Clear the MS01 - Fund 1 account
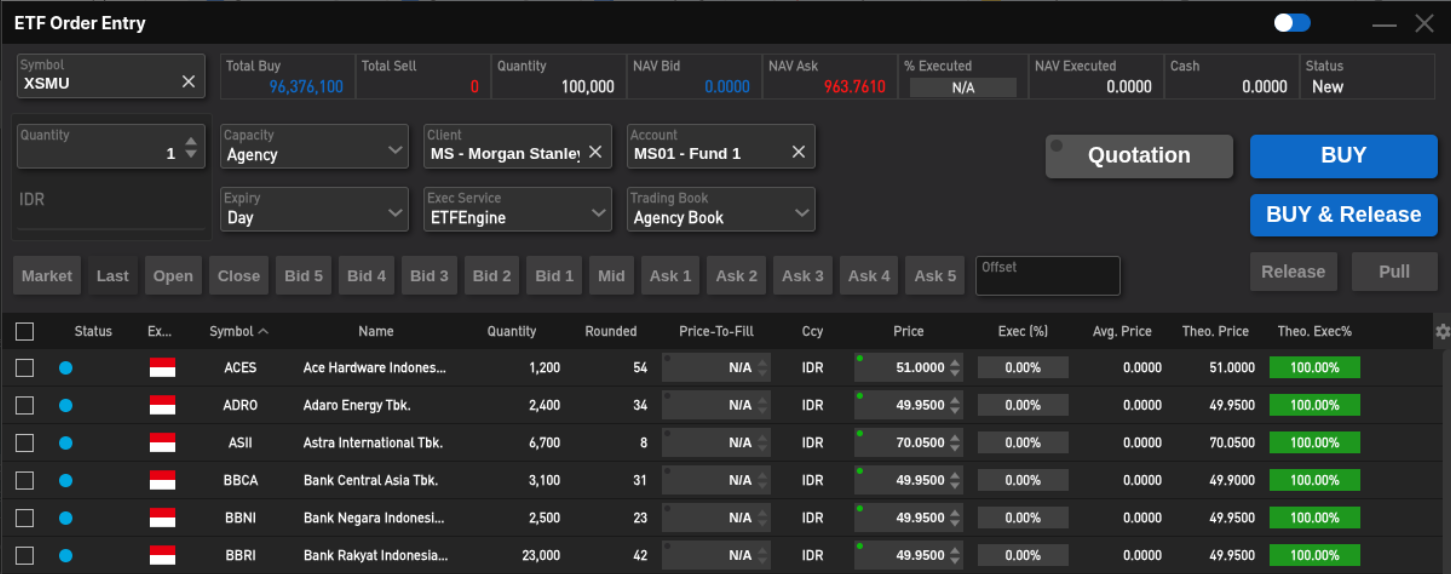1451x574 pixels. pyautogui.click(x=798, y=152)
